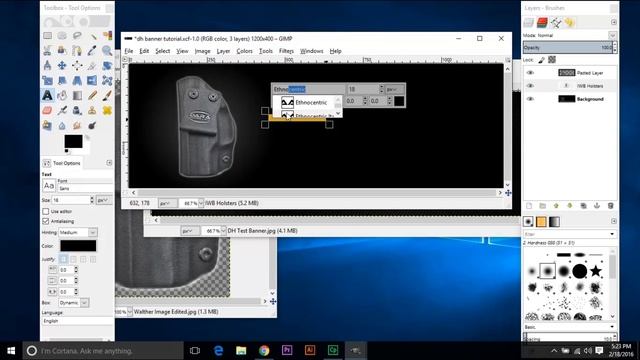Select the Move tool
This screenshot has width=640, height=360.
62,65
